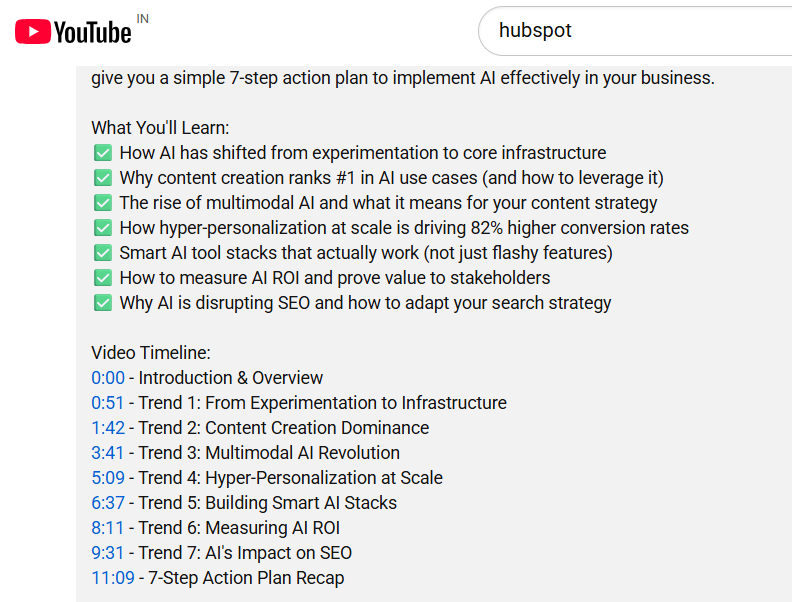The width and height of the screenshot is (792, 602).
Task: Click the YouTube wordmark text
Action: point(92,33)
